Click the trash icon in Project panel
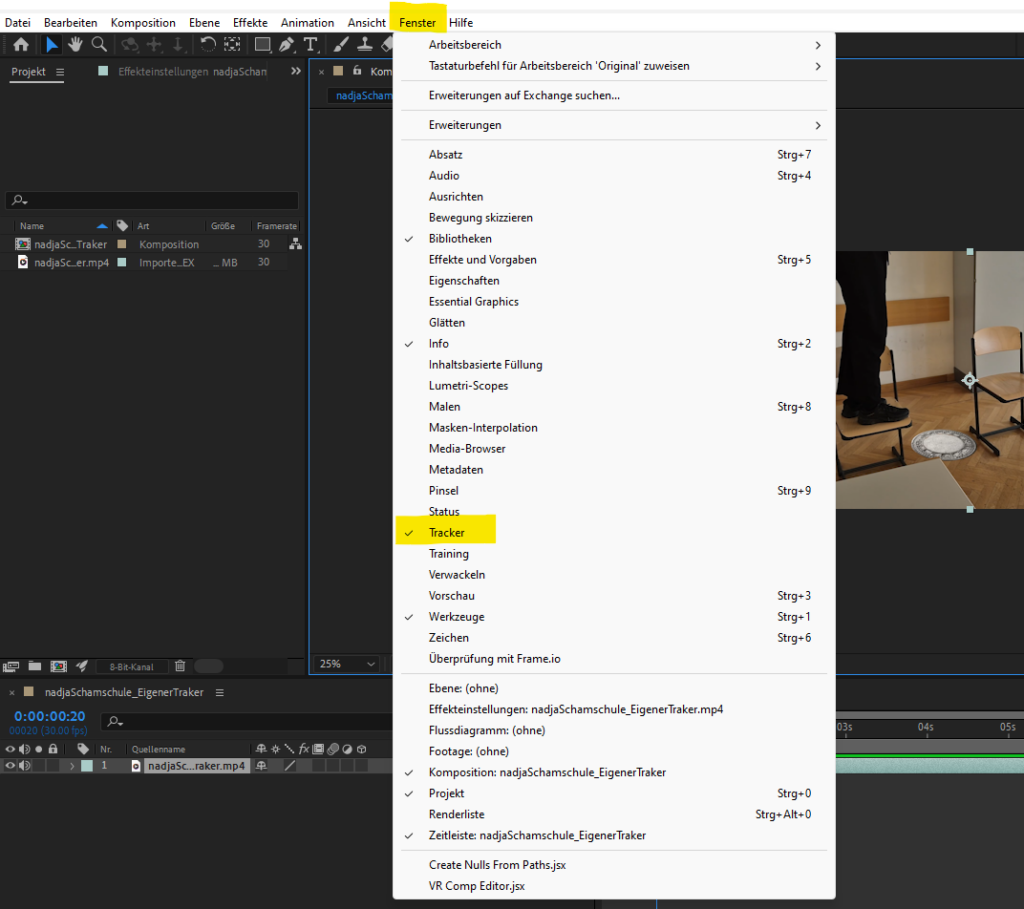The height and width of the screenshot is (909, 1024). [180, 666]
